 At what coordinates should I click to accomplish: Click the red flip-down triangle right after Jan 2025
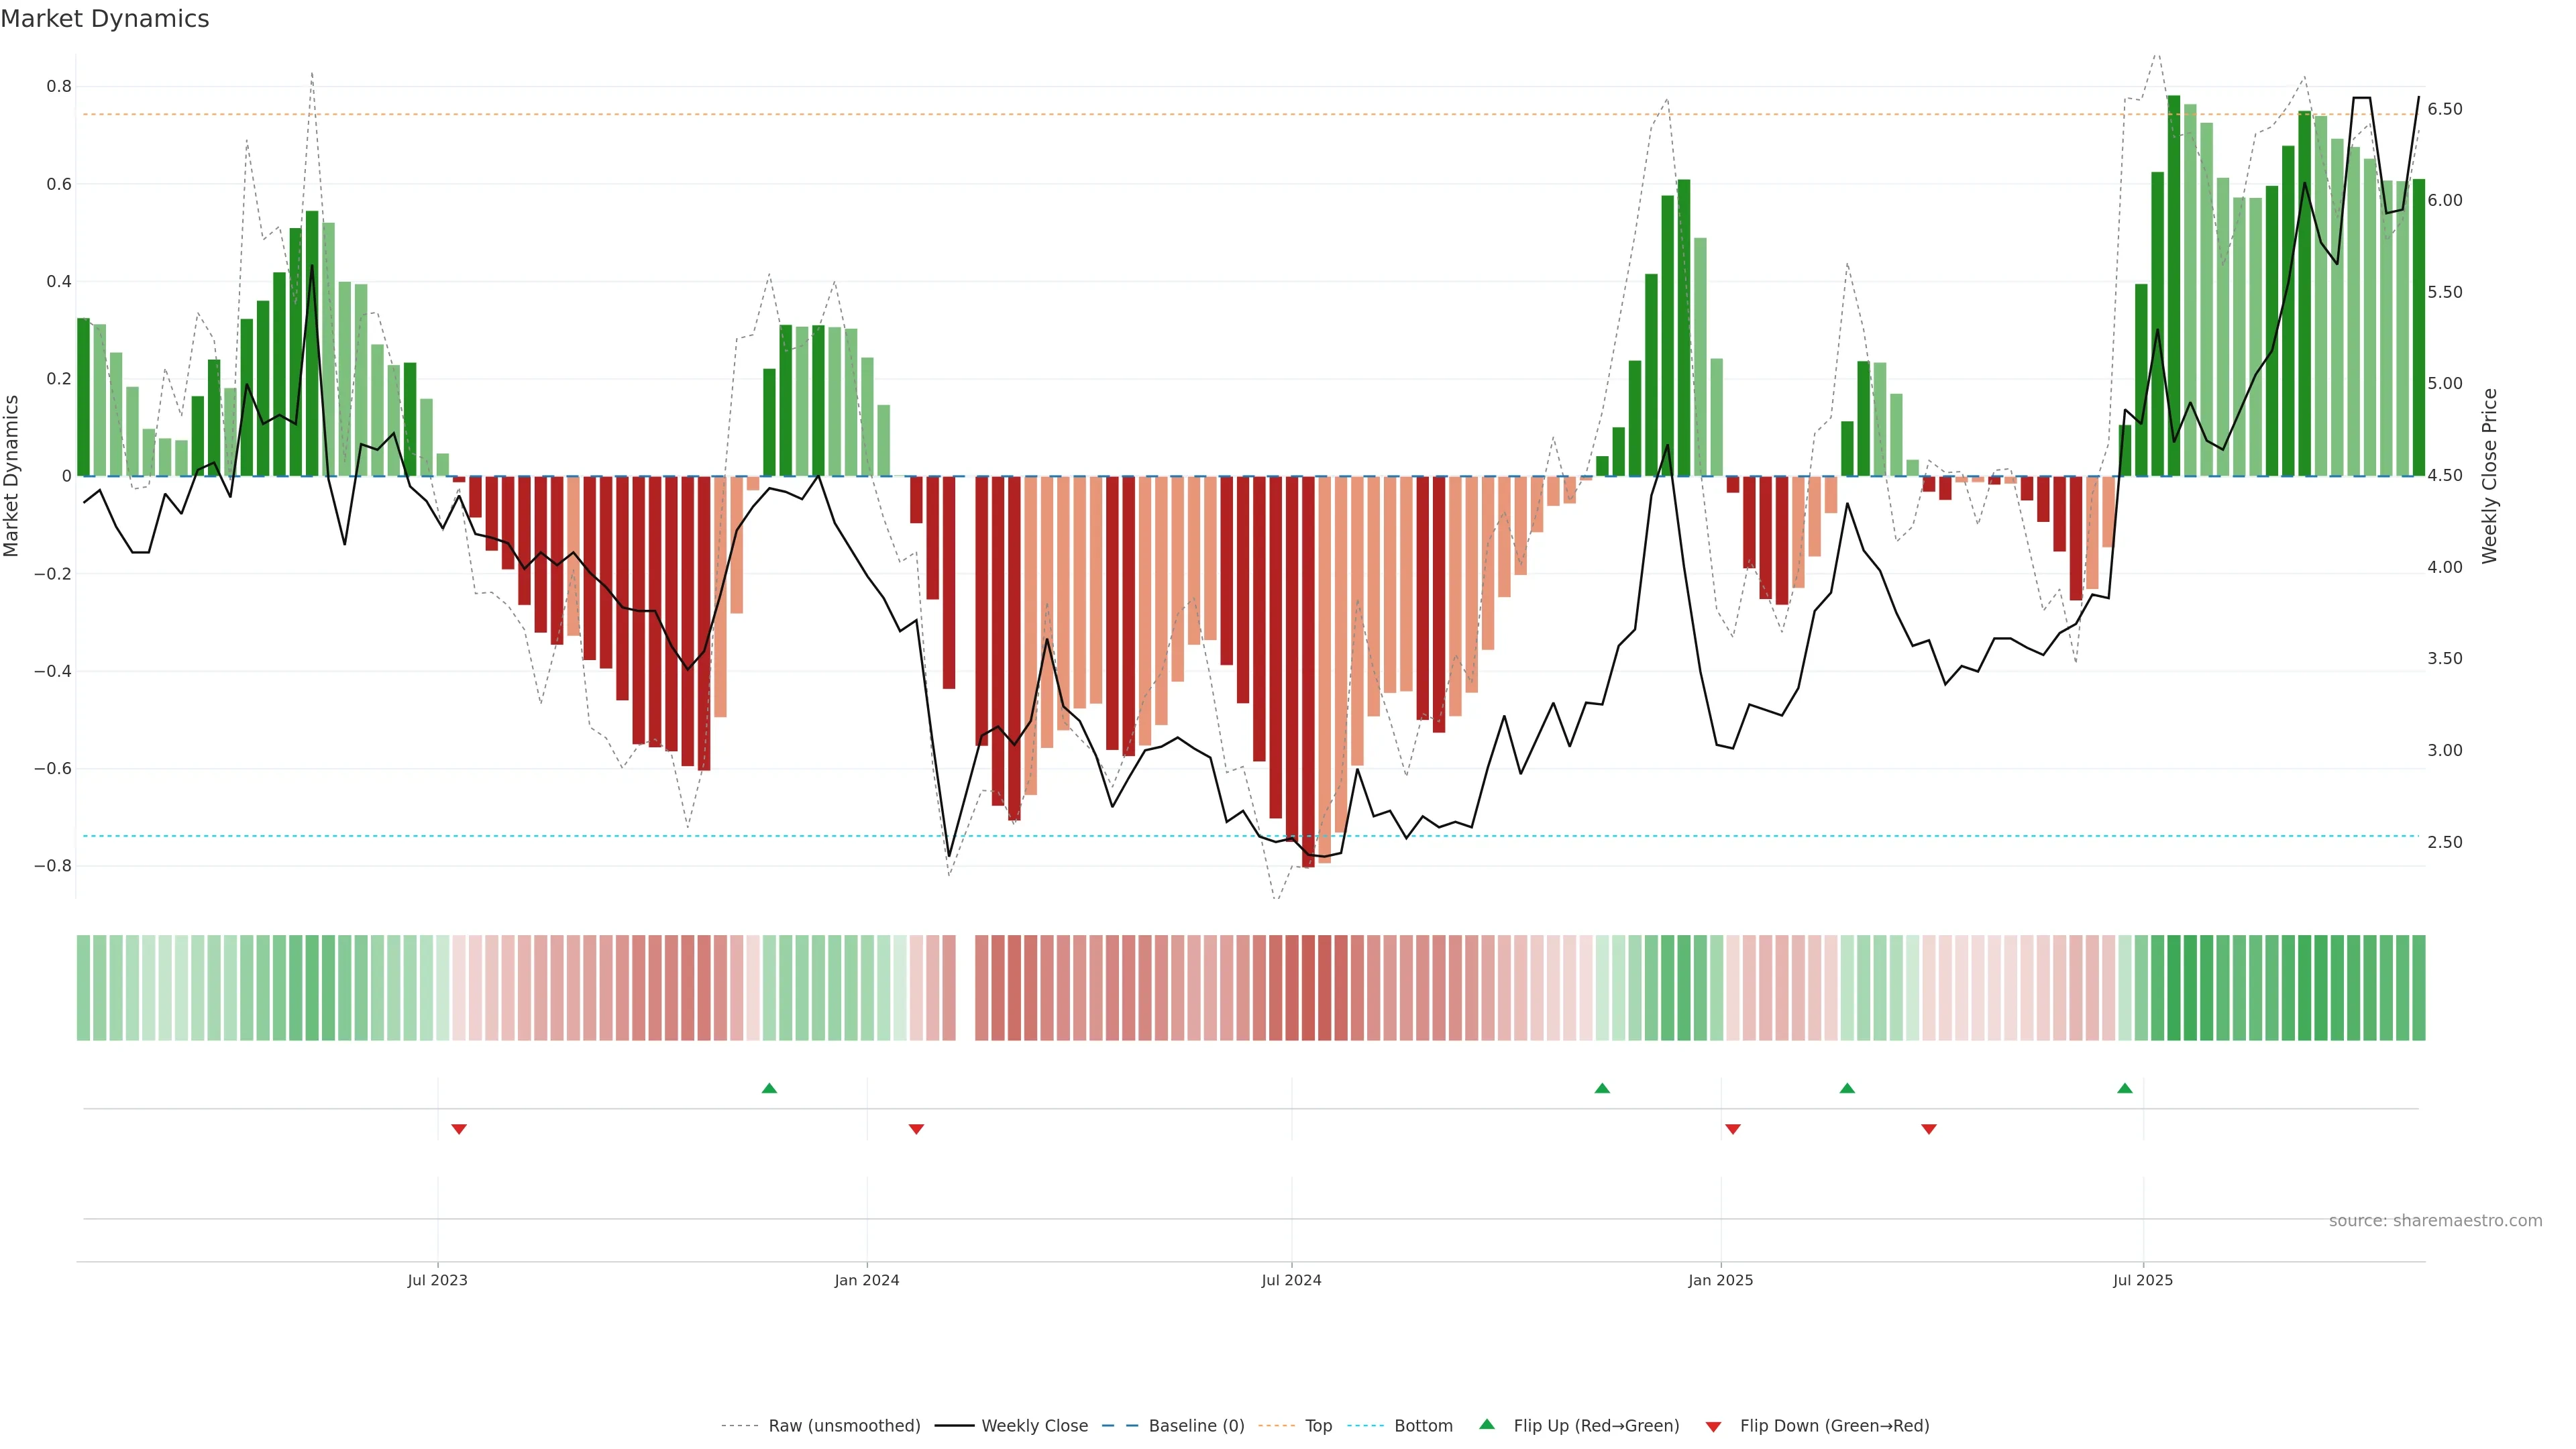click(x=1733, y=1129)
